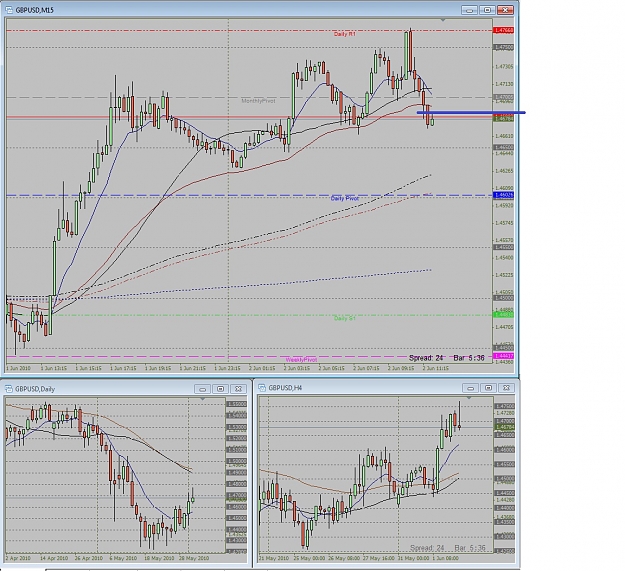Screen dimensions: 625x571
Task: Close the GBPUSD,M15 chart window
Action: click(505, 10)
